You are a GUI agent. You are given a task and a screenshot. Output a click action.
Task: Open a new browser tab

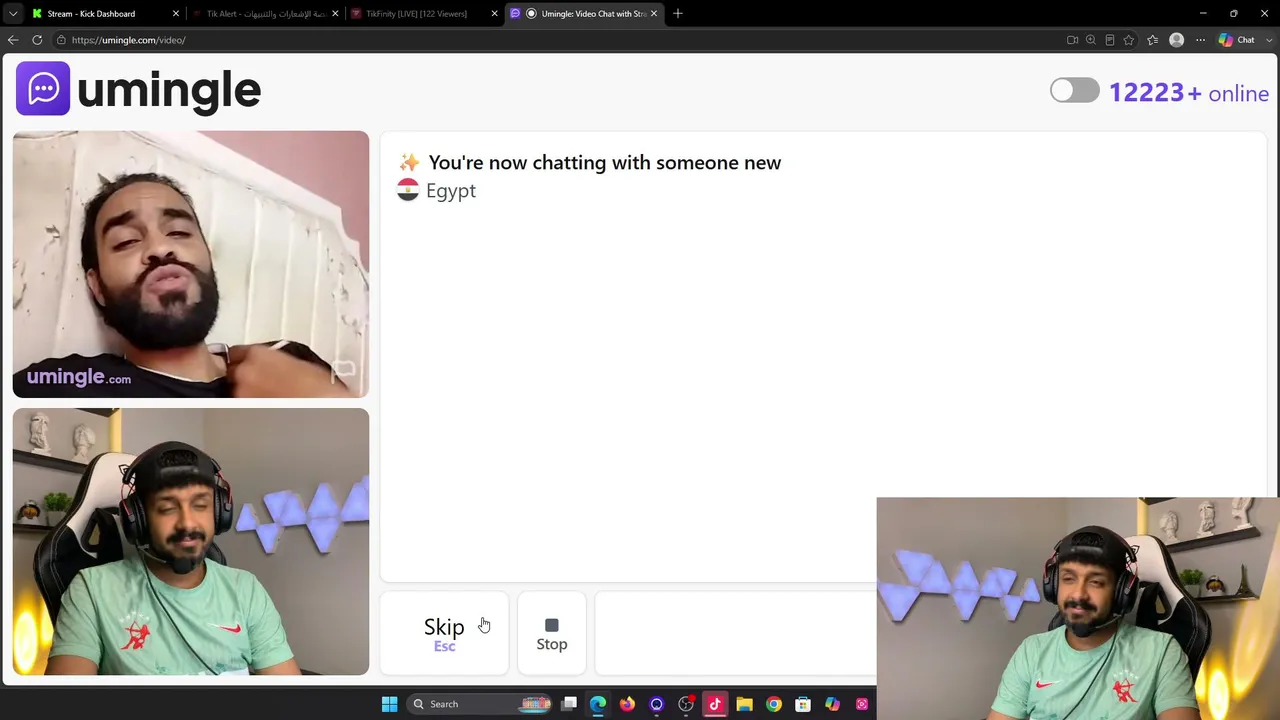click(x=678, y=14)
